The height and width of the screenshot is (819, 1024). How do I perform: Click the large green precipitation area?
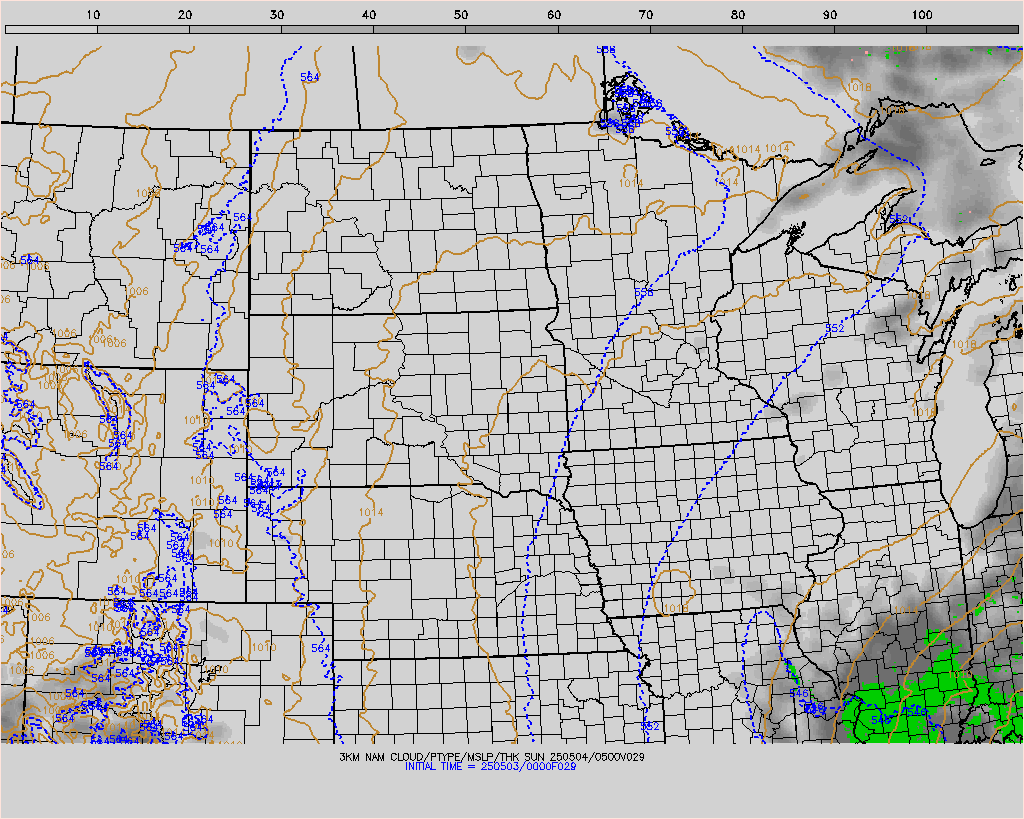pos(914,699)
